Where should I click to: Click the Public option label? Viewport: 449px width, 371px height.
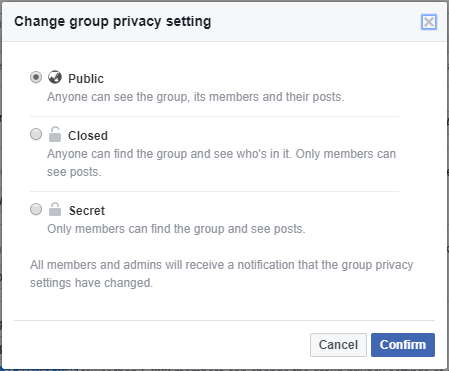[x=86, y=79]
